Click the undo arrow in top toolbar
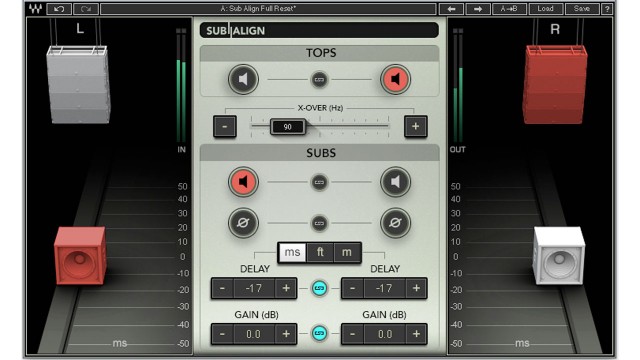Viewport: 640px width, 360px height. pos(59,9)
